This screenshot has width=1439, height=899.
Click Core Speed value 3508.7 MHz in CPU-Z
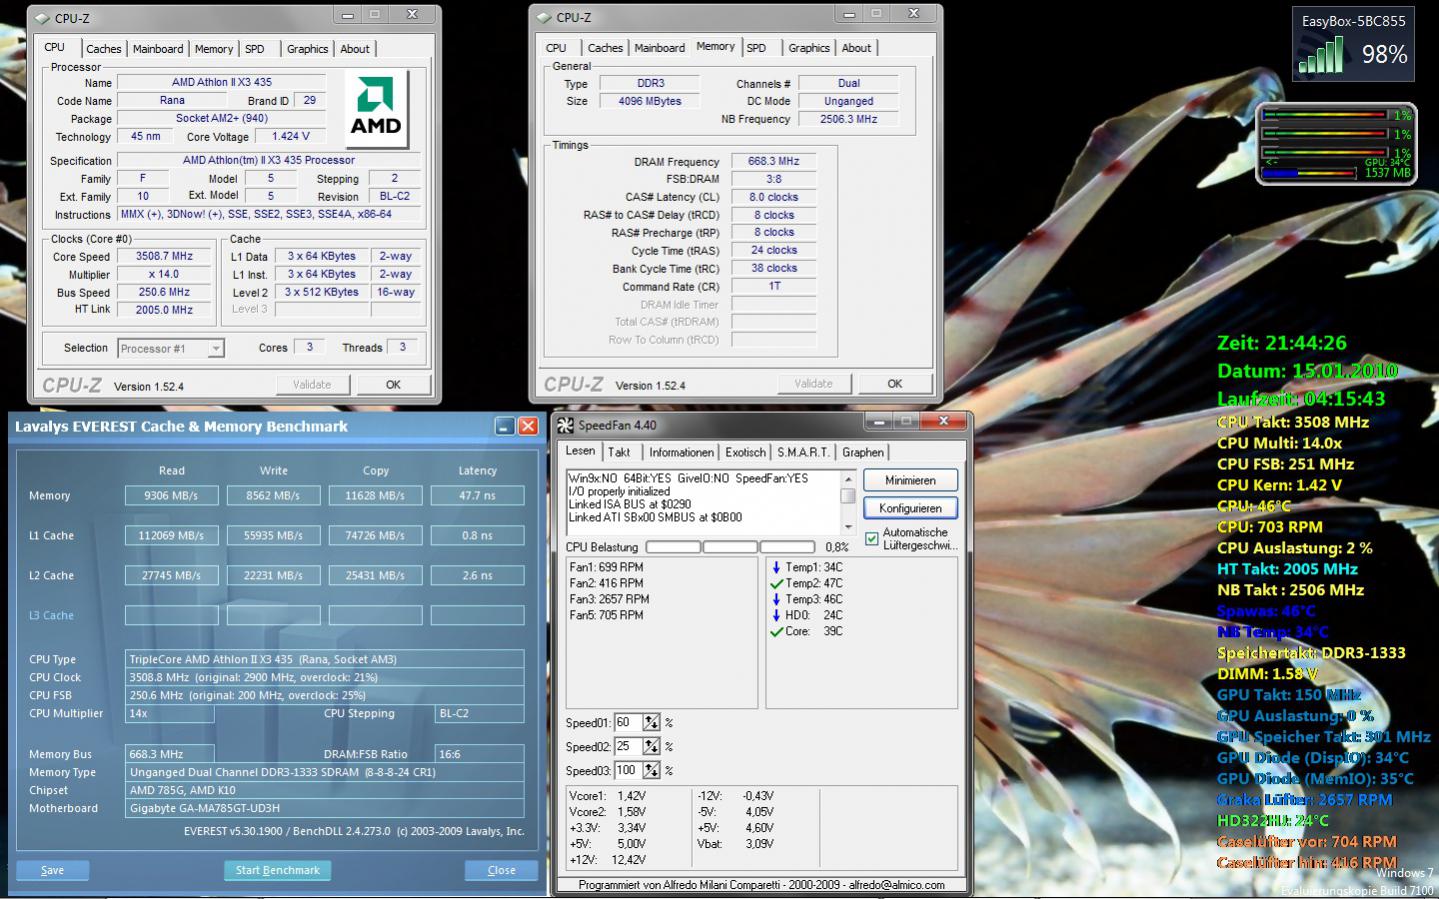click(165, 256)
